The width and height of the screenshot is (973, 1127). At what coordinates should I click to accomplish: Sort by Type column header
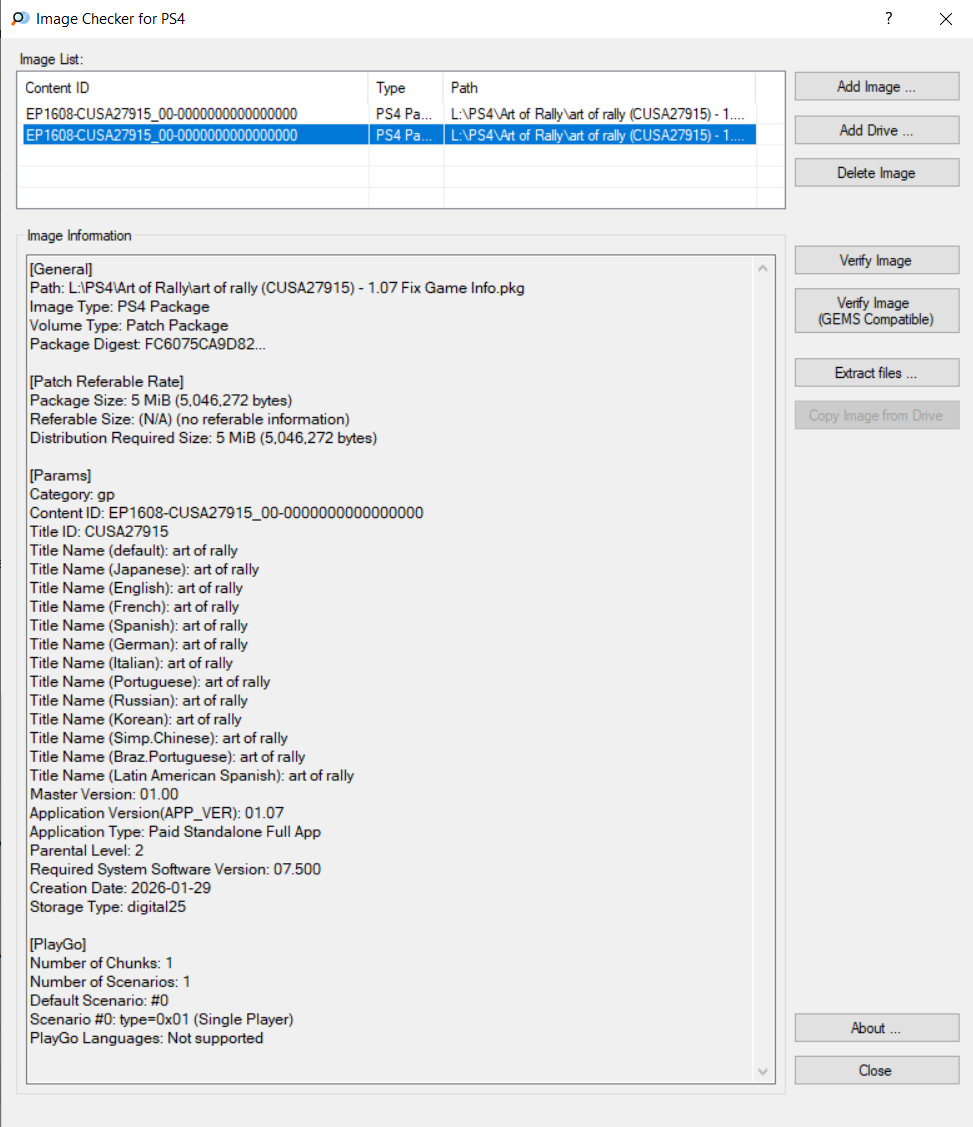(406, 88)
